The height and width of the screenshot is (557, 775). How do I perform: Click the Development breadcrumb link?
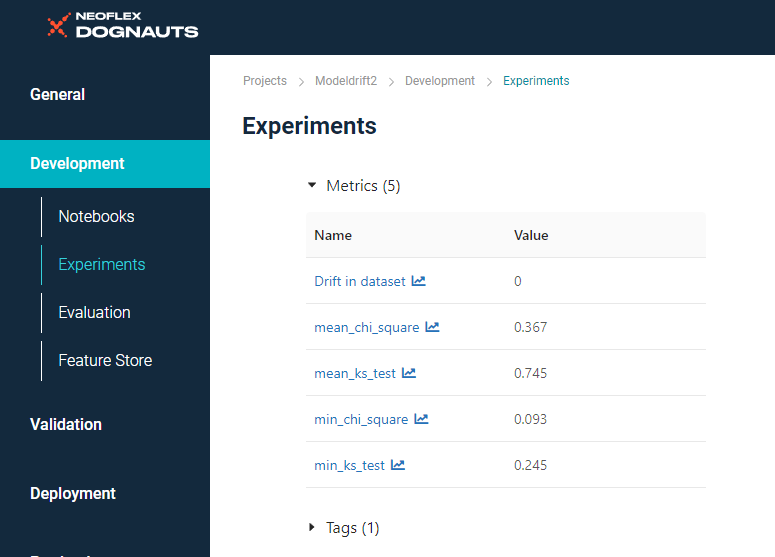point(440,81)
